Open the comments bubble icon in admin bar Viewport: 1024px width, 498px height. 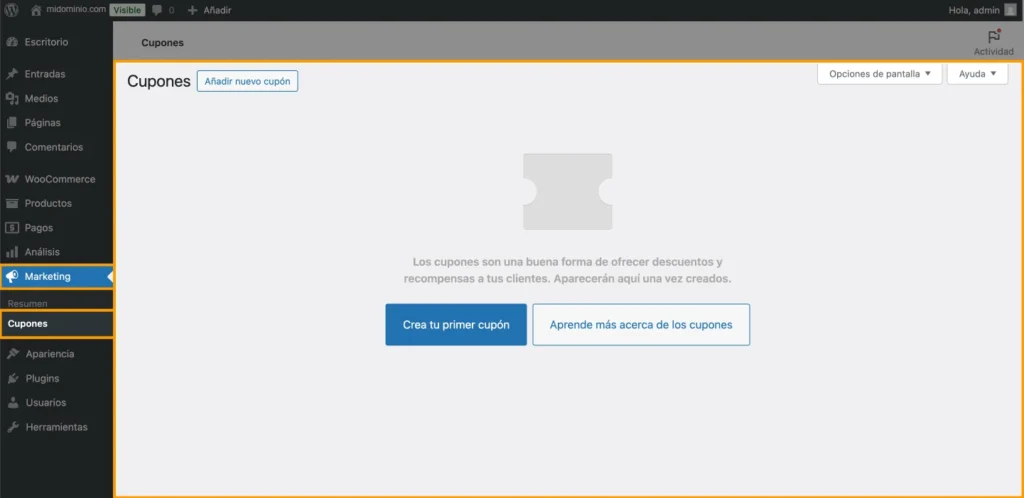[x=157, y=10]
